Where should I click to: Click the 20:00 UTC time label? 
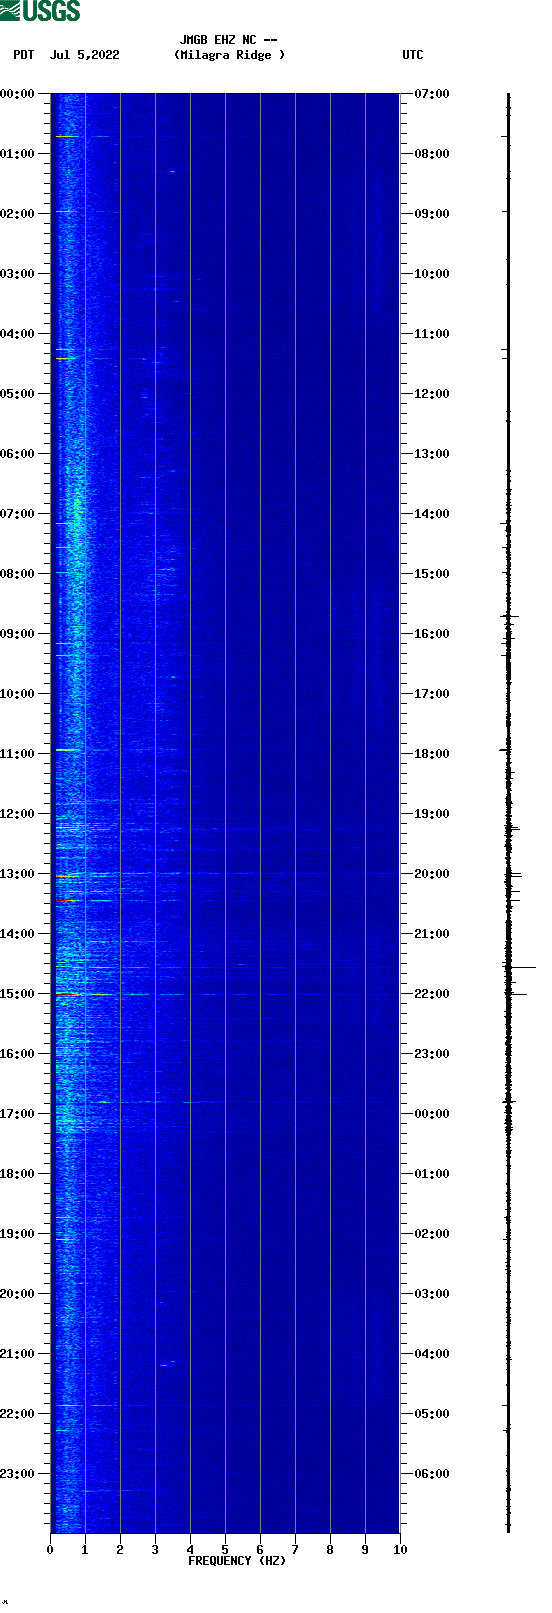pyautogui.click(x=432, y=874)
